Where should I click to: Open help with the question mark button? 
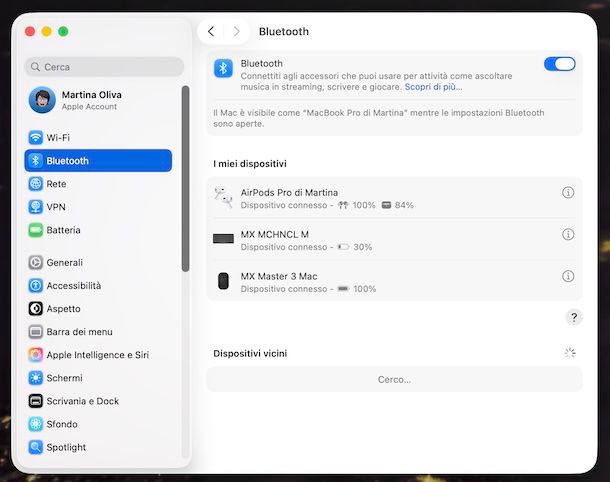[574, 317]
